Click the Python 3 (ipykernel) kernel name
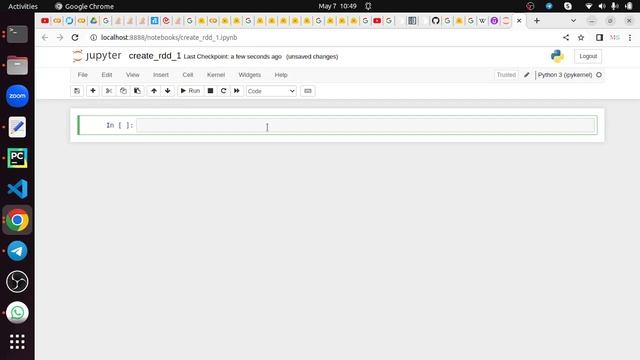The width and height of the screenshot is (640, 360). click(x=565, y=75)
